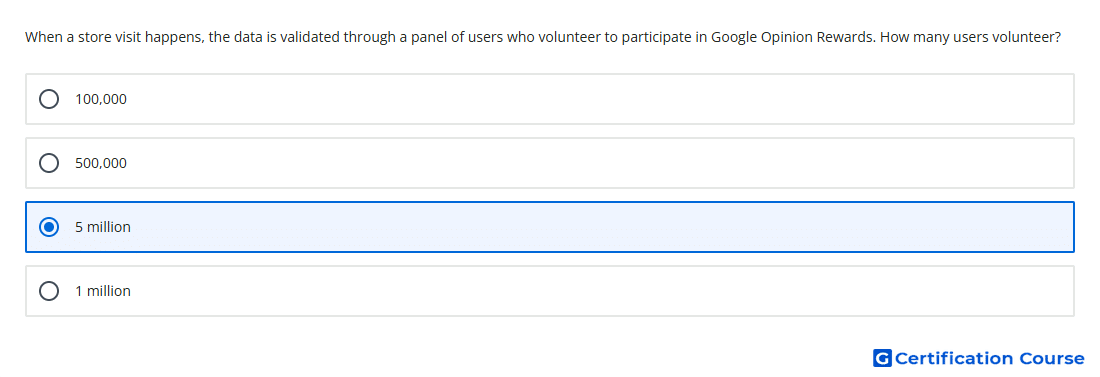The width and height of the screenshot is (1100, 377).
Task: Choose the "100,000" answer label text
Action: 101,99
